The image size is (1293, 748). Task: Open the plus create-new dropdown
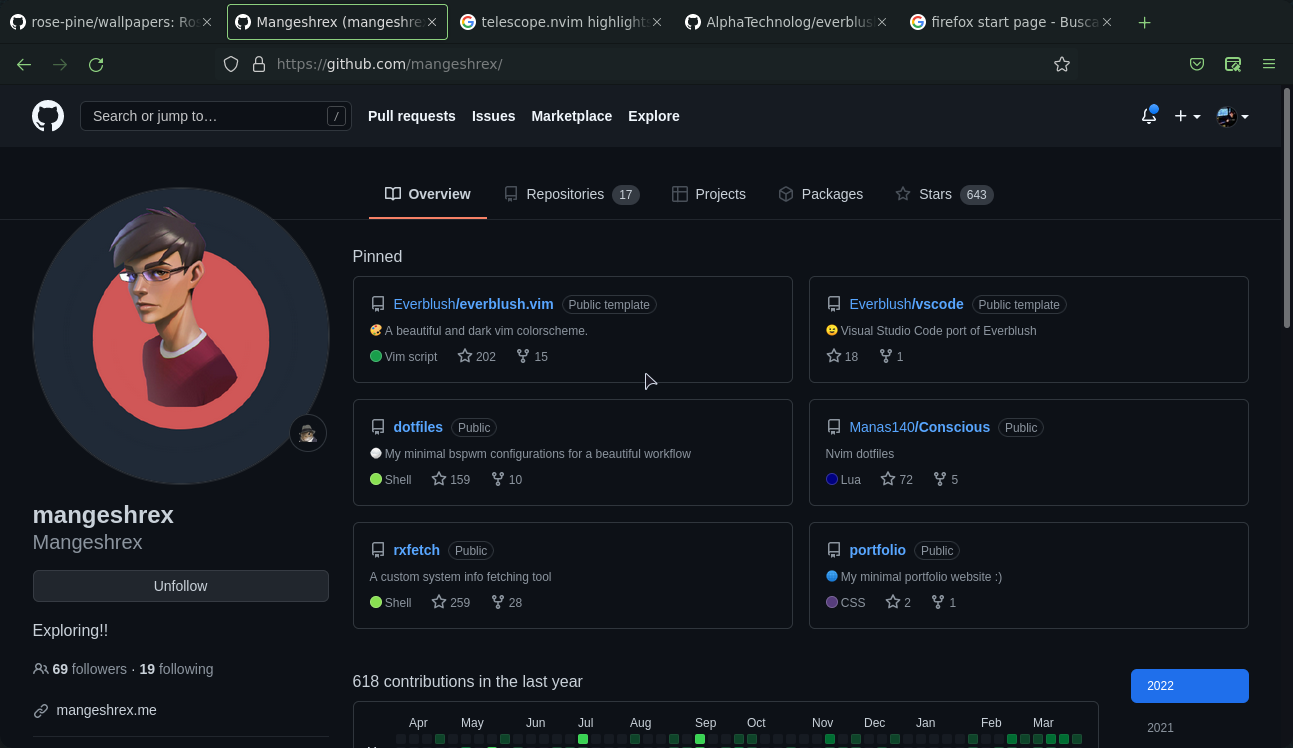click(1187, 116)
